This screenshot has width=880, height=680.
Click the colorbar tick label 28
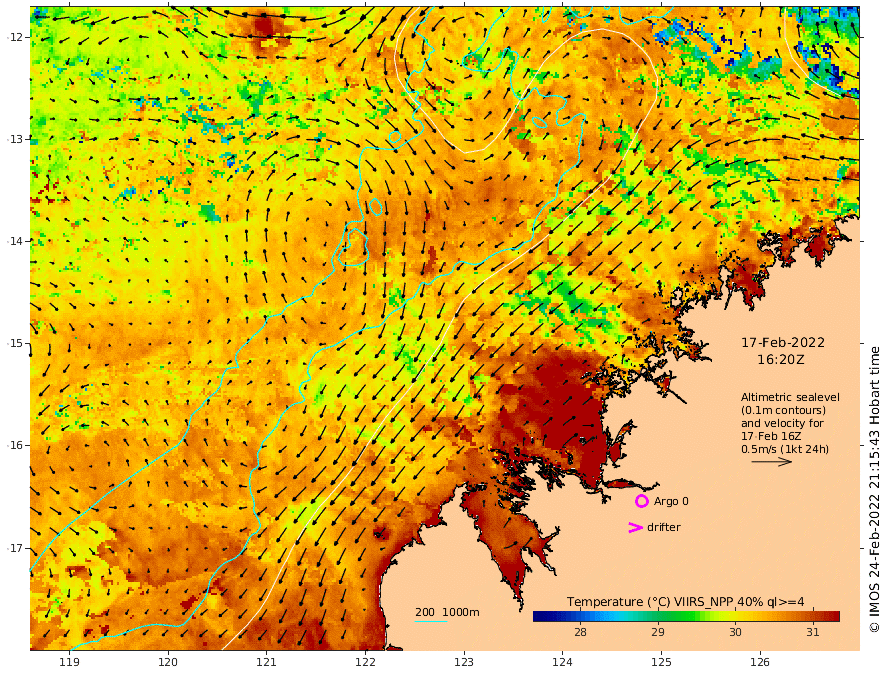[580, 632]
